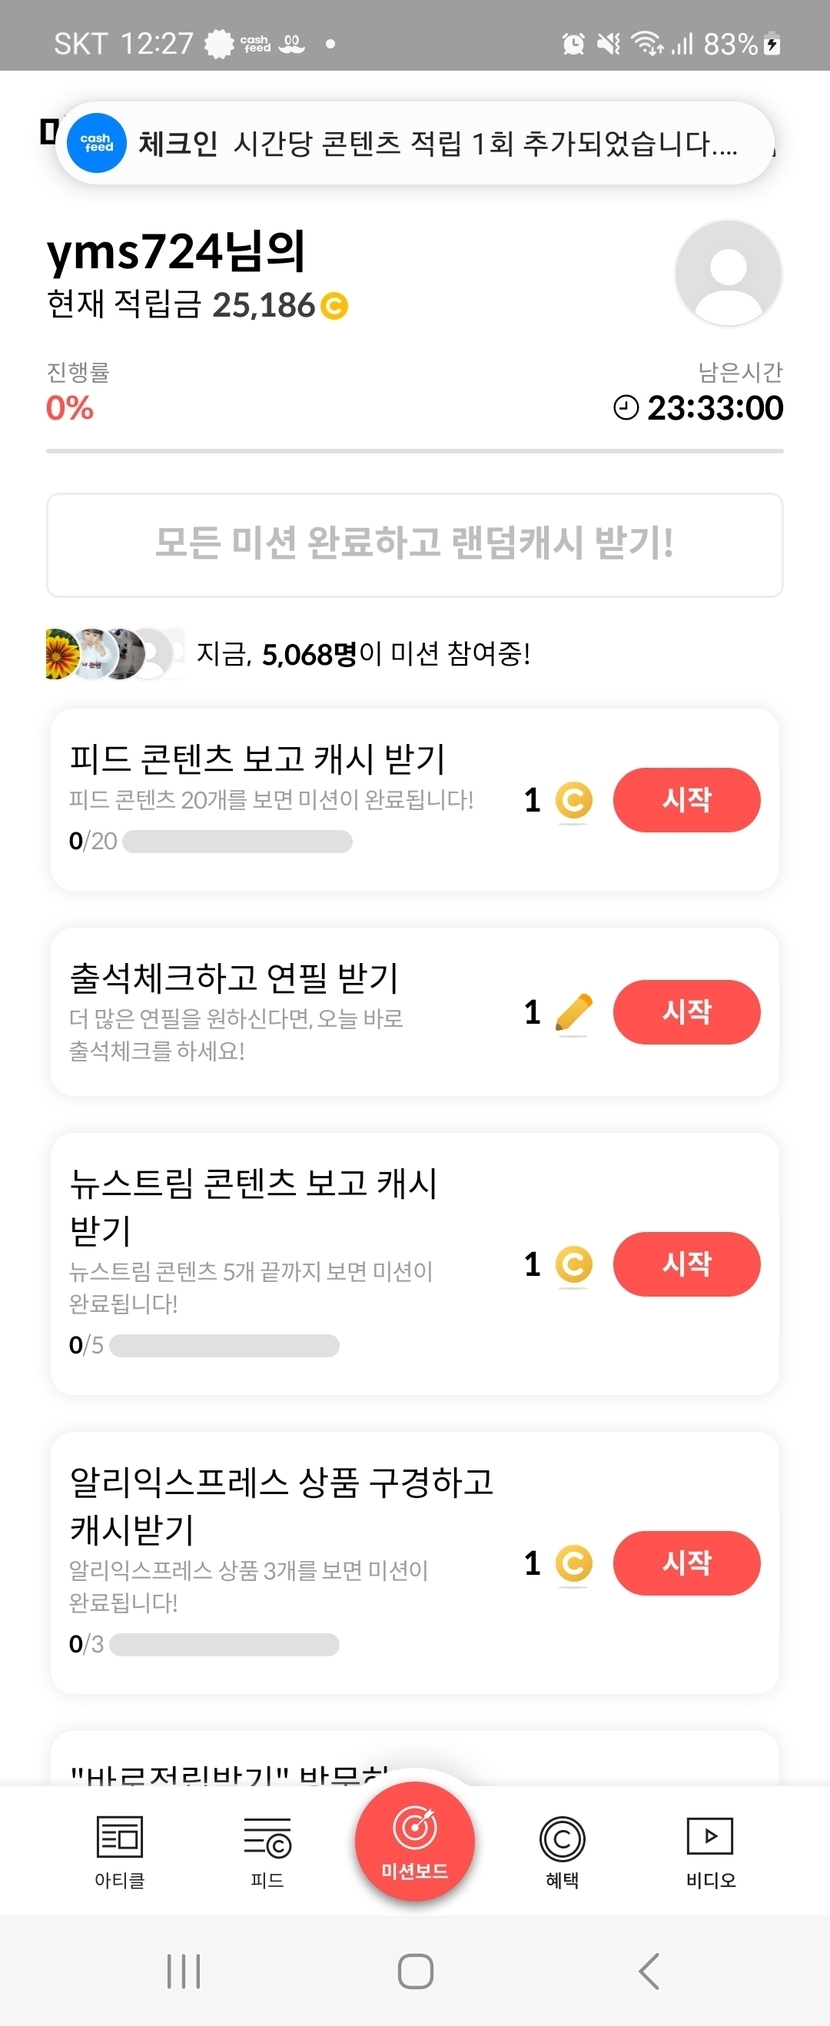The height and width of the screenshot is (2026, 830).
Task: Tap the complete all missions random cash button
Action: (x=414, y=544)
